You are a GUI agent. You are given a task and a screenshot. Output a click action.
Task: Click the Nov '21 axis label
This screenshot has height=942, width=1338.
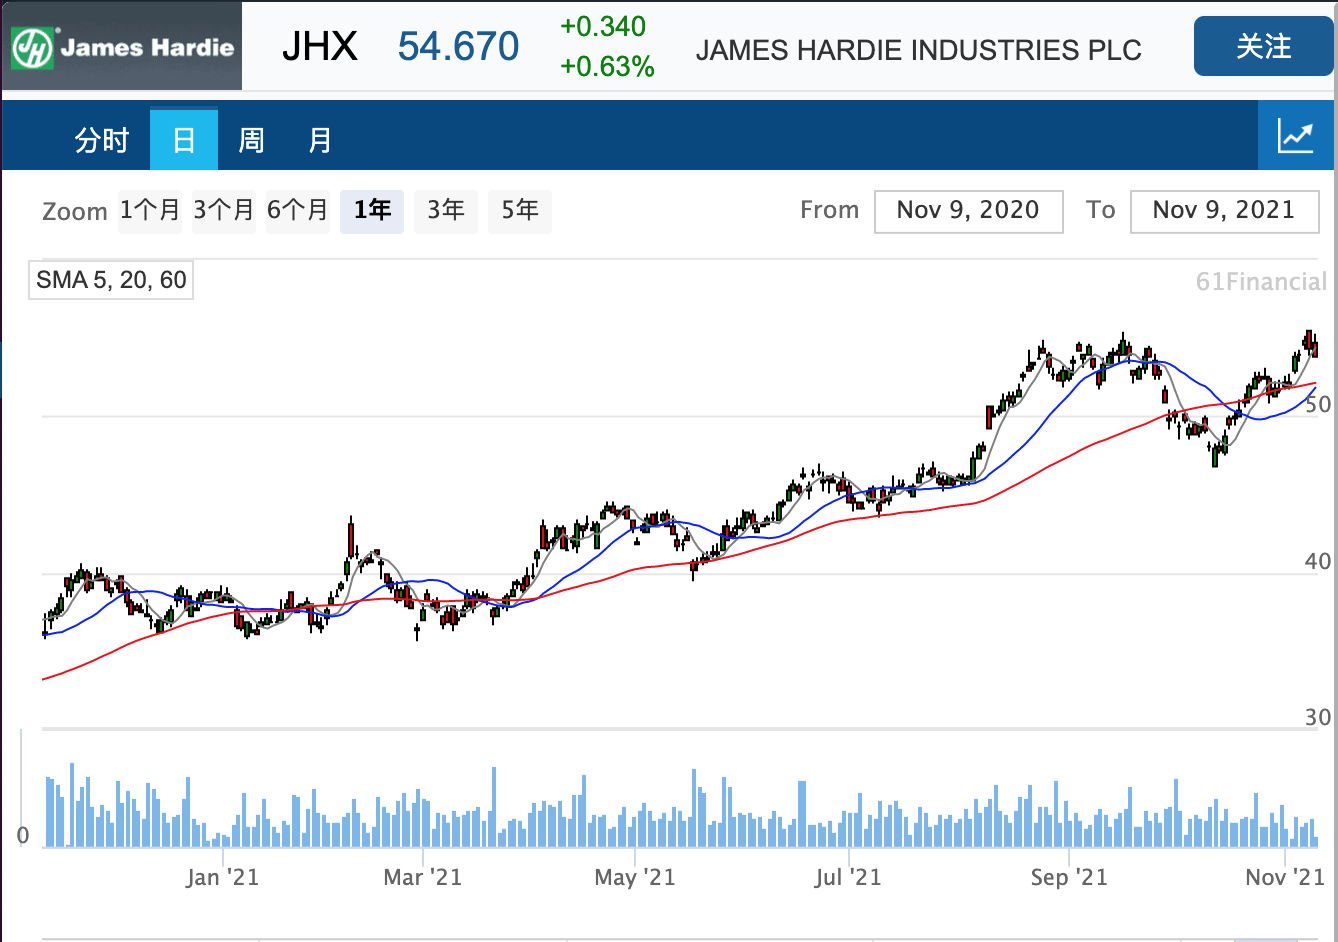1285,878
